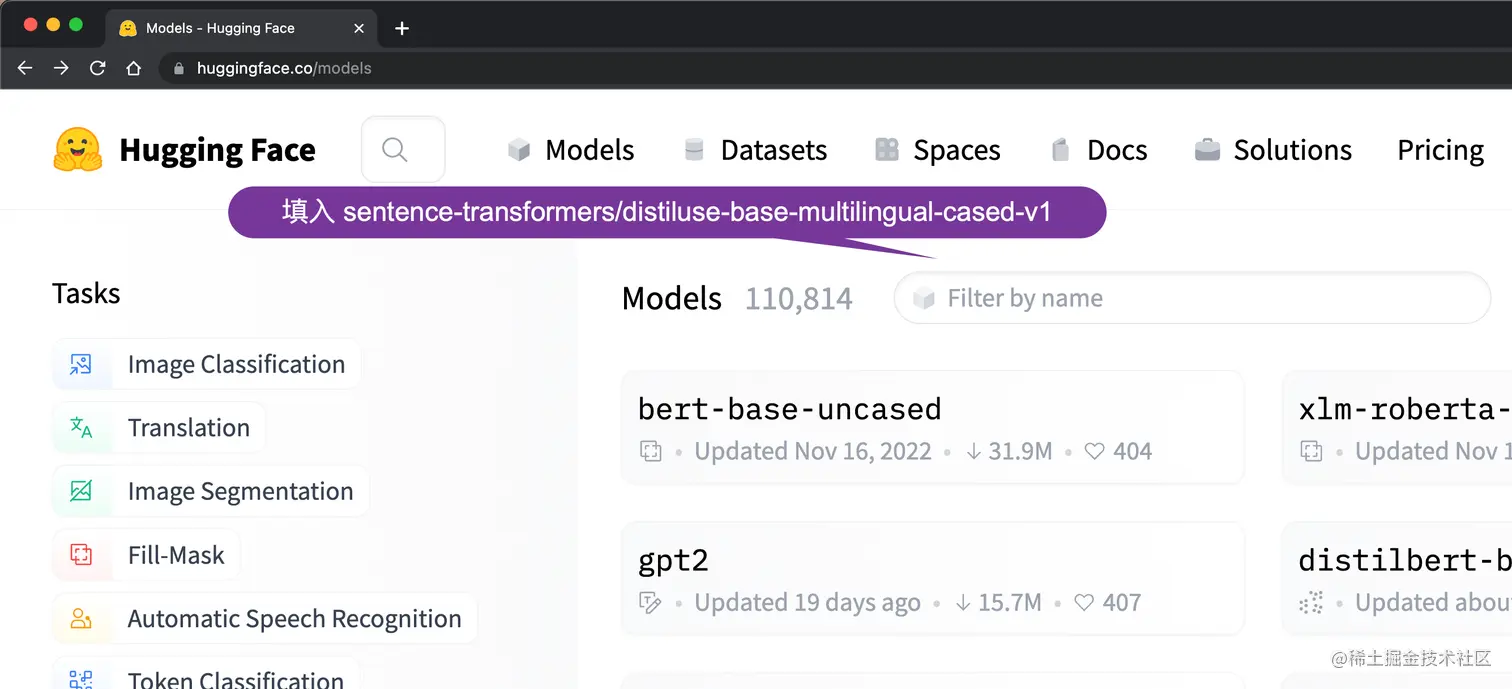
Task: Open the Models navigation item
Action: (571, 150)
